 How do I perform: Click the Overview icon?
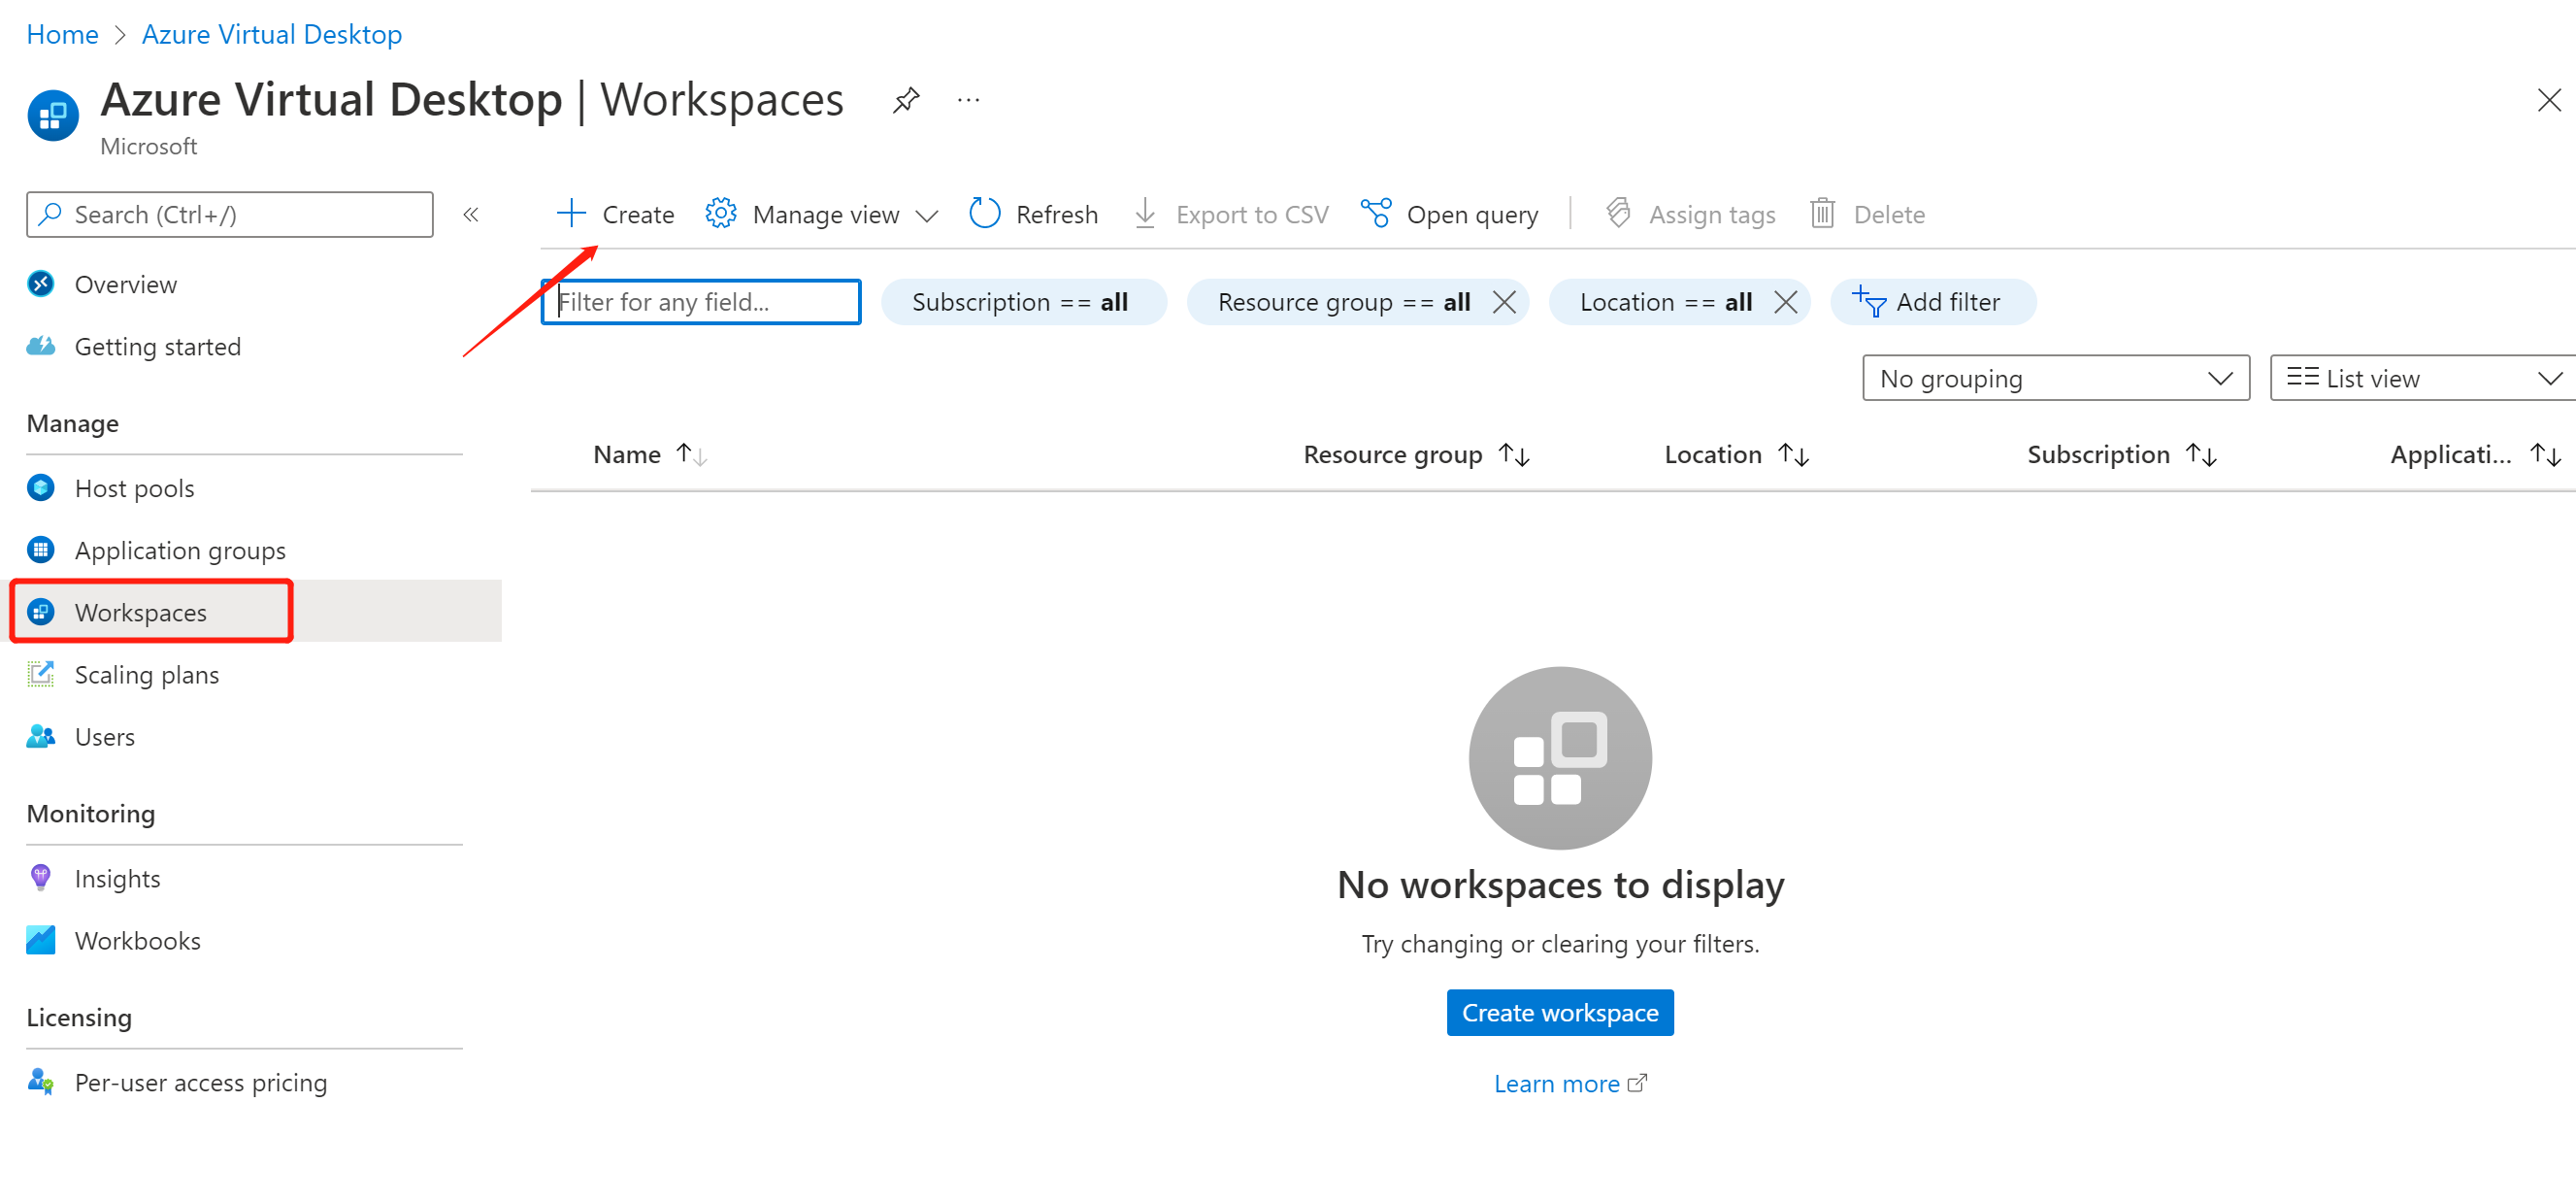click(41, 284)
